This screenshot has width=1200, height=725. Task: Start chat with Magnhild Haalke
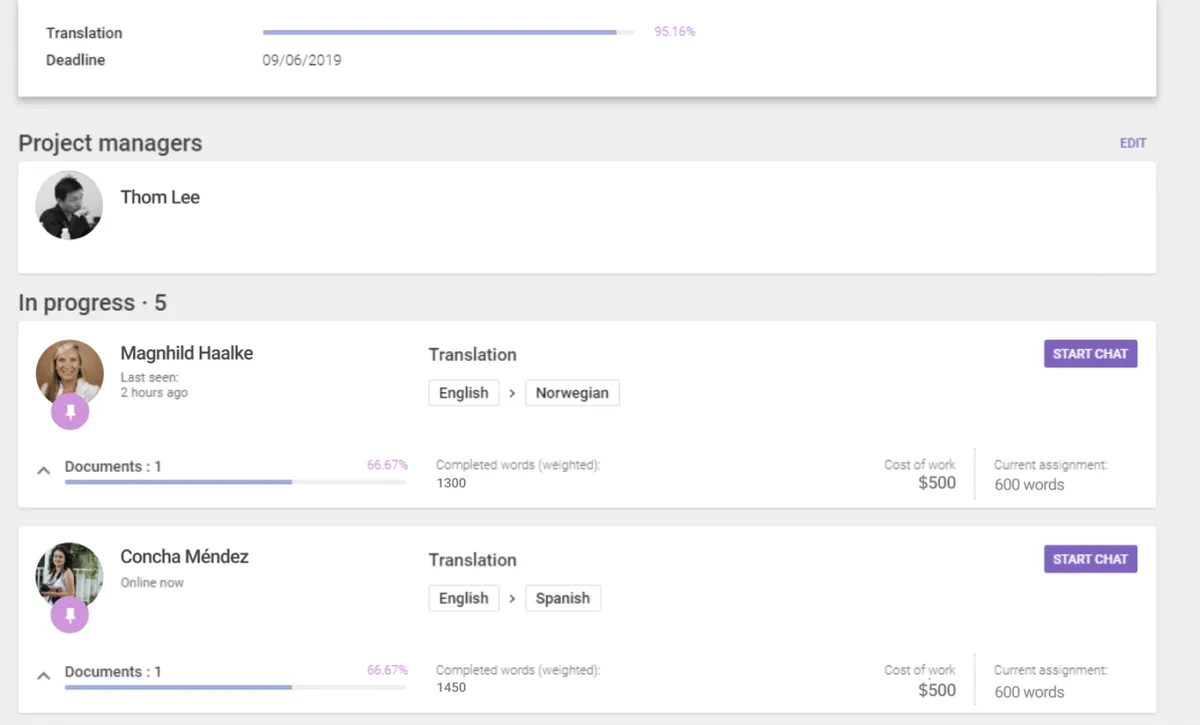tap(1090, 354)
